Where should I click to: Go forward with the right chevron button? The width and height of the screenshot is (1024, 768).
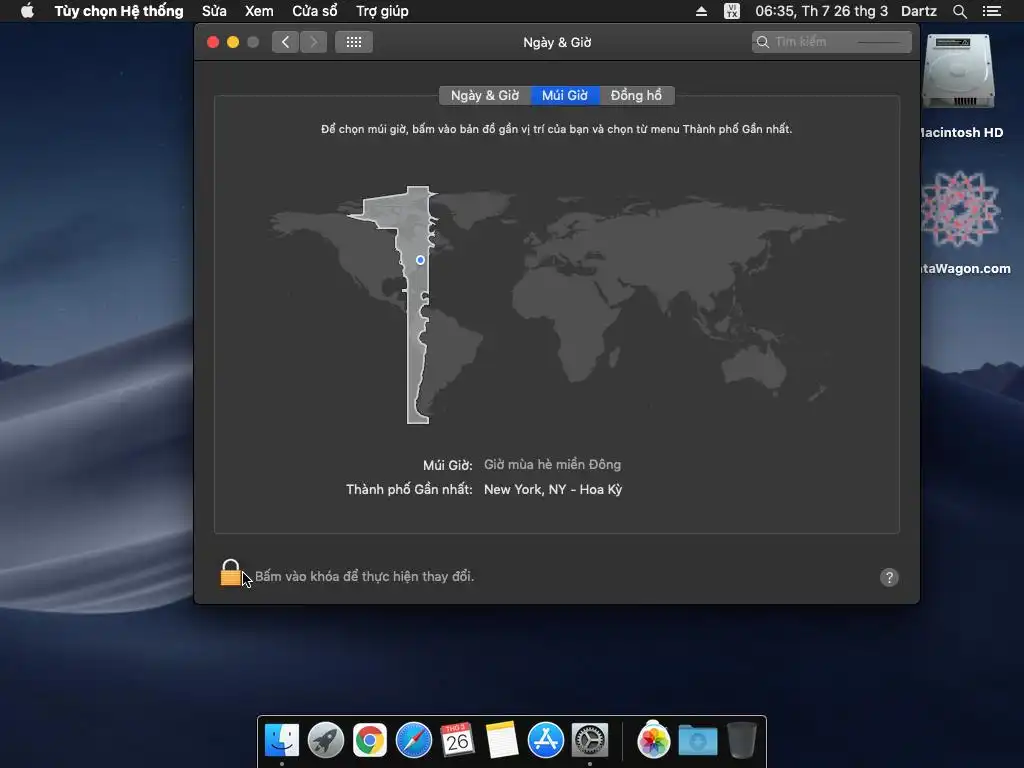pos(313,42)
